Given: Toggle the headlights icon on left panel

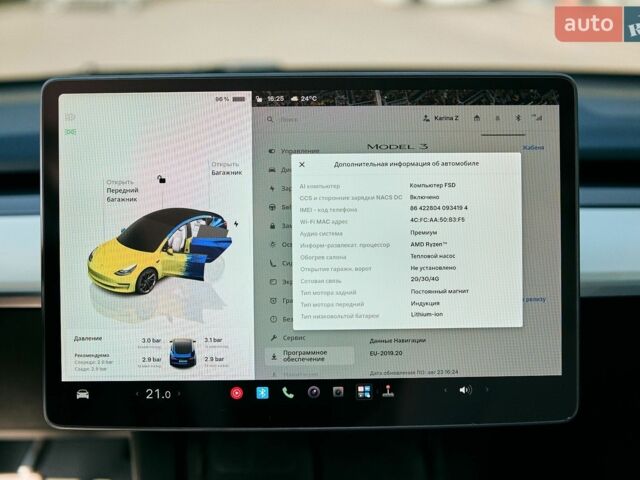Looking at the screenshot, I should (71, 118).
